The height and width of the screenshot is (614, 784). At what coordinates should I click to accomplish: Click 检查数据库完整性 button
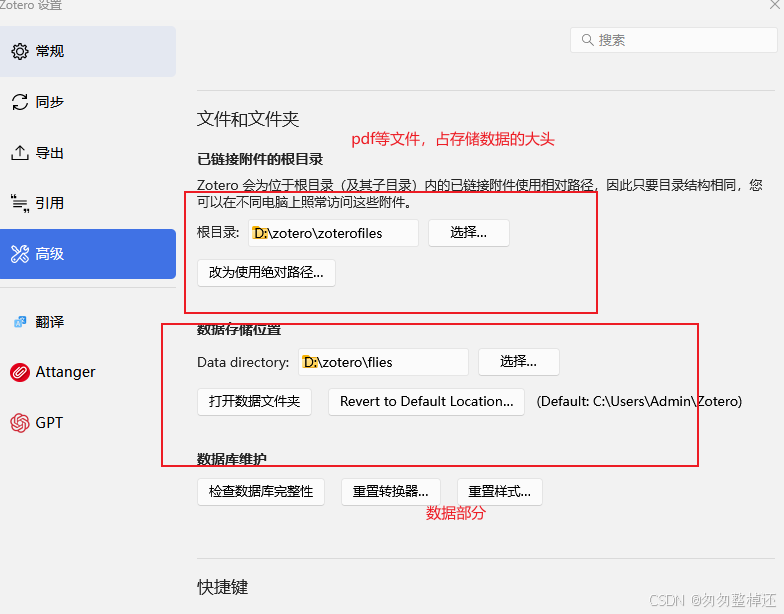tap(261, 492)
